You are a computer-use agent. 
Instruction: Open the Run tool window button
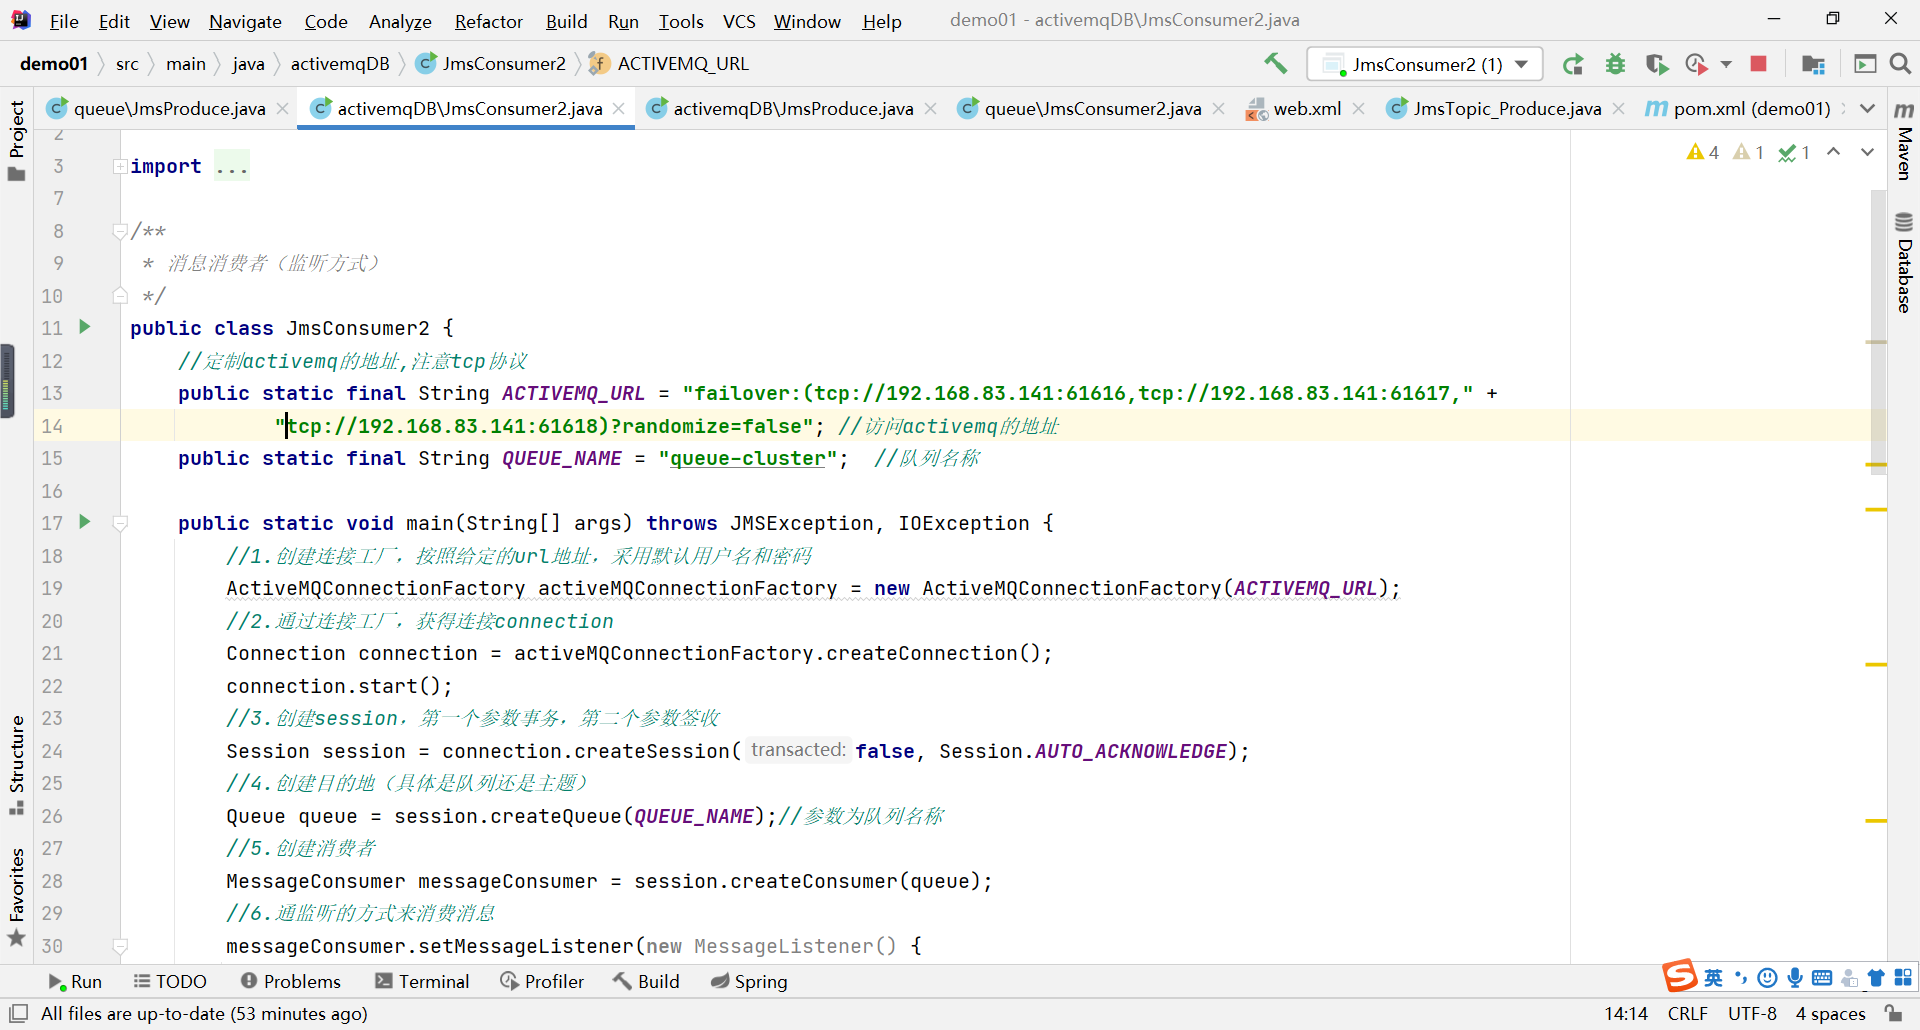click(x=75, y=982)
